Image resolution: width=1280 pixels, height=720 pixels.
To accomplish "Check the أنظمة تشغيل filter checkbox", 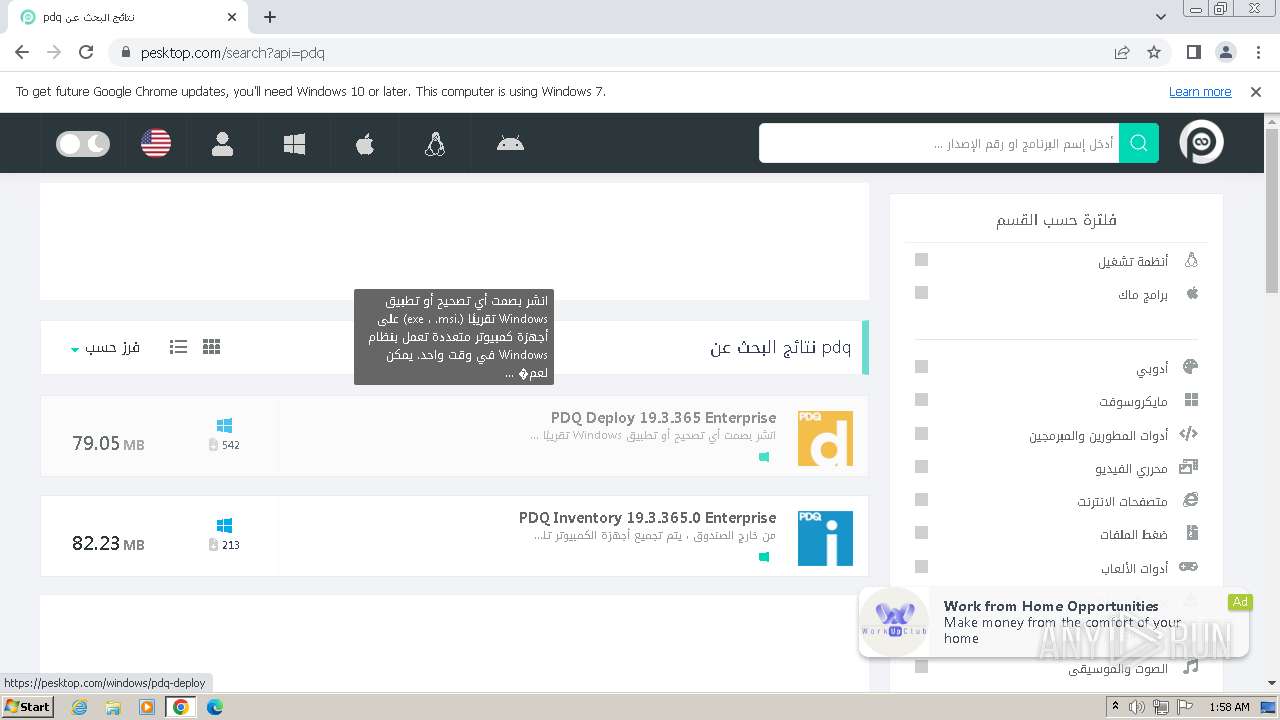I will click(921, 260).
